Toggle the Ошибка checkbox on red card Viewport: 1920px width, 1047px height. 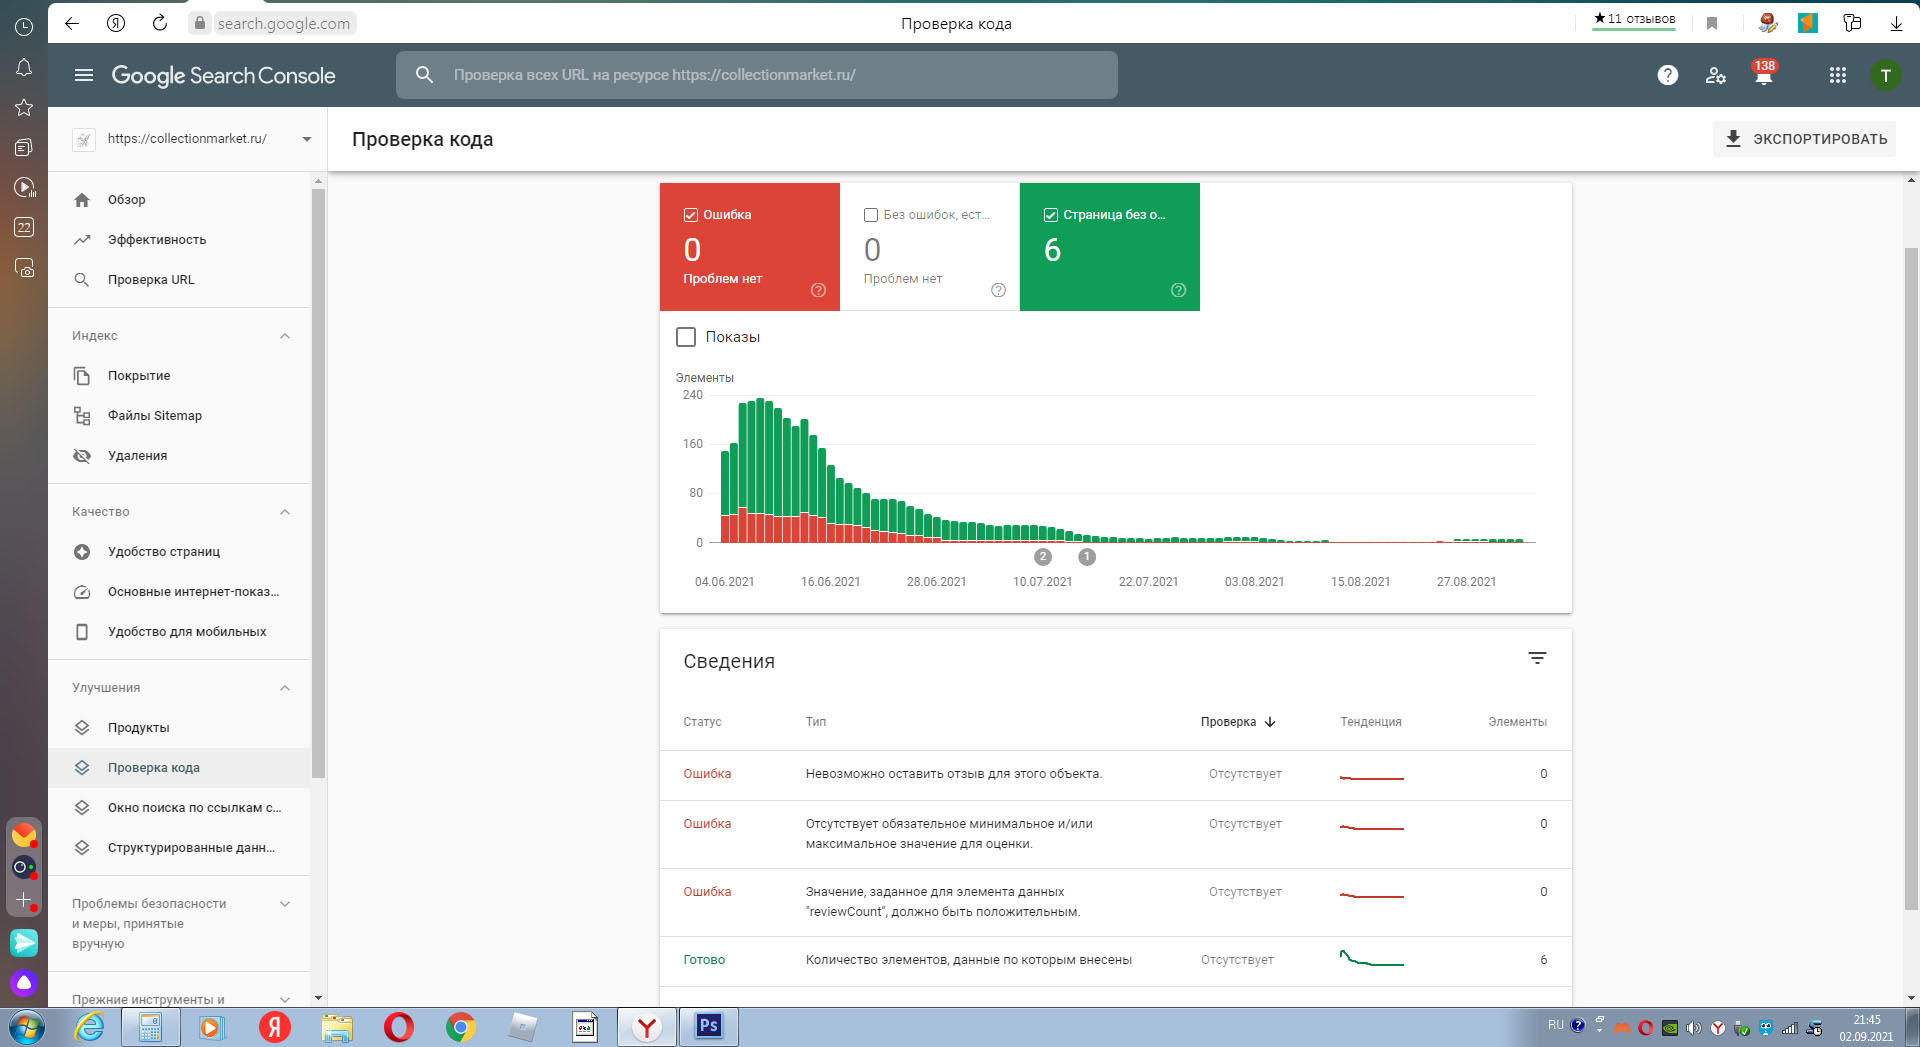coord(690,215)
